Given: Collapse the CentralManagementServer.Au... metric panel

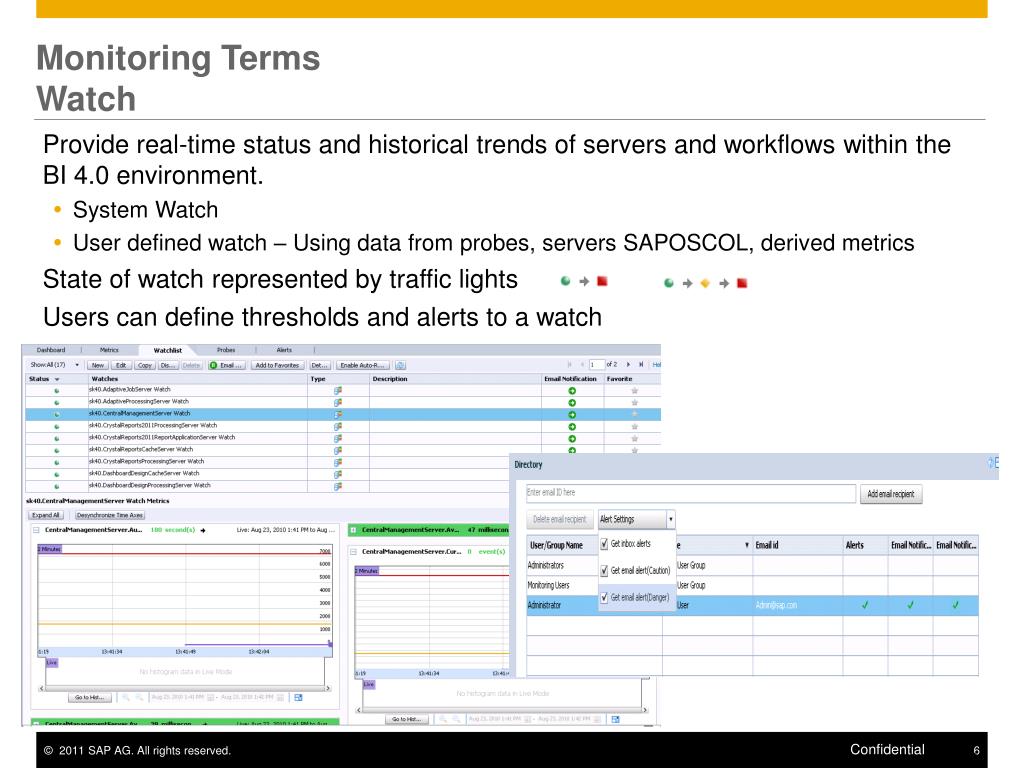Looking at the screenshot, I should [36, 530].
